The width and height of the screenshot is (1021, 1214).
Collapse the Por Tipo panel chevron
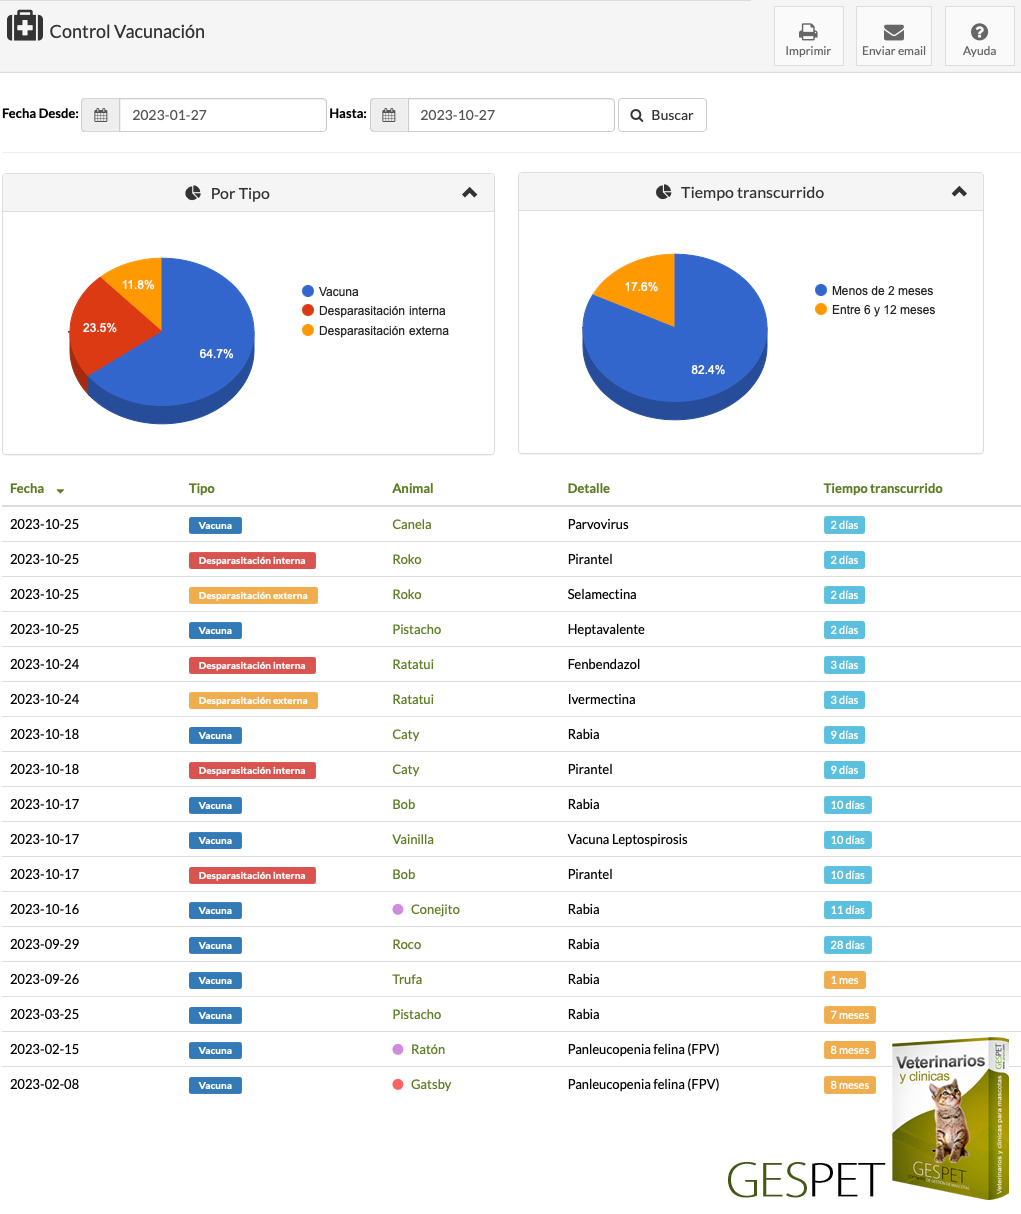(x=470, y=193)
